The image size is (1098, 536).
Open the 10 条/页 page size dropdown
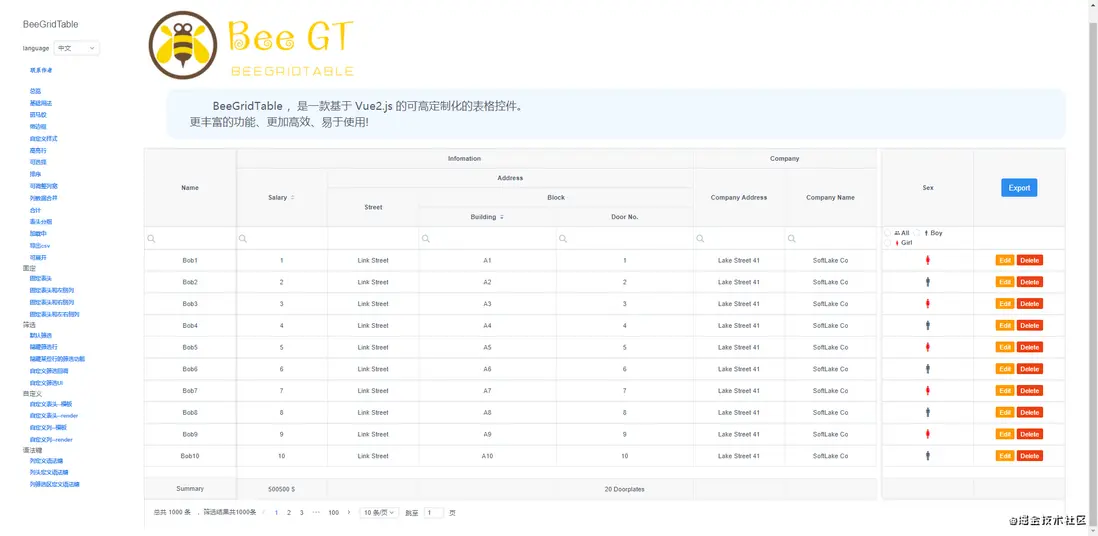tap(380, 513)
